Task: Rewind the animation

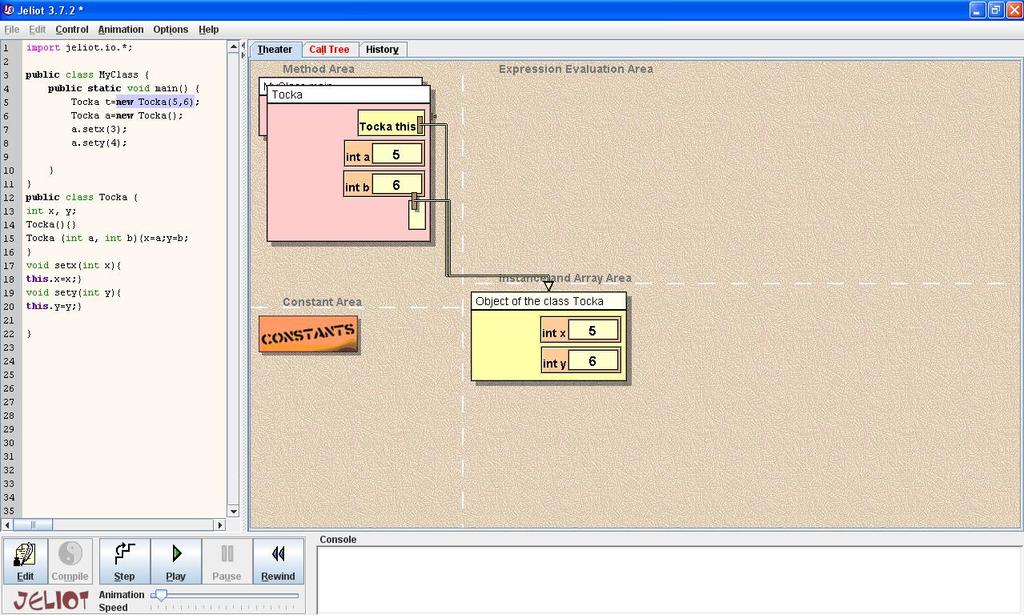Action: click(278, 561)
